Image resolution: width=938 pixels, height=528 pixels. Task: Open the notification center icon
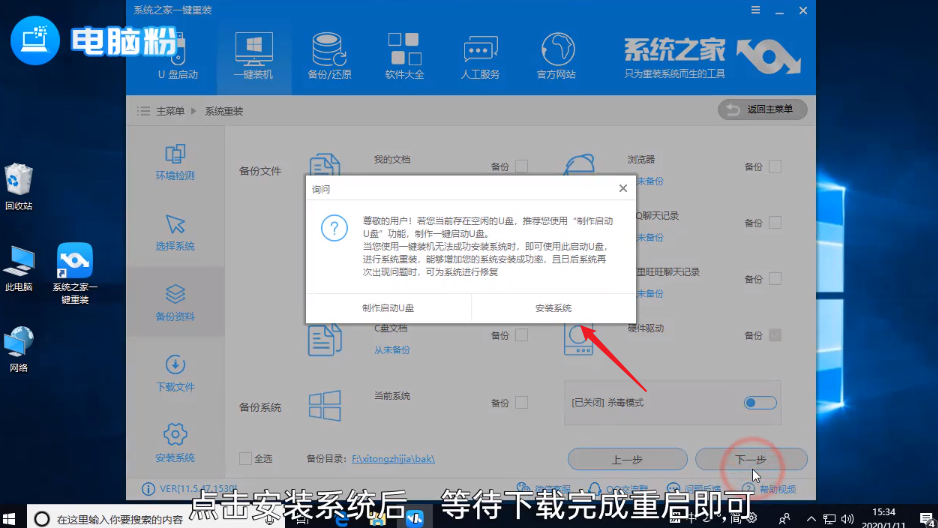click(927, 519)
